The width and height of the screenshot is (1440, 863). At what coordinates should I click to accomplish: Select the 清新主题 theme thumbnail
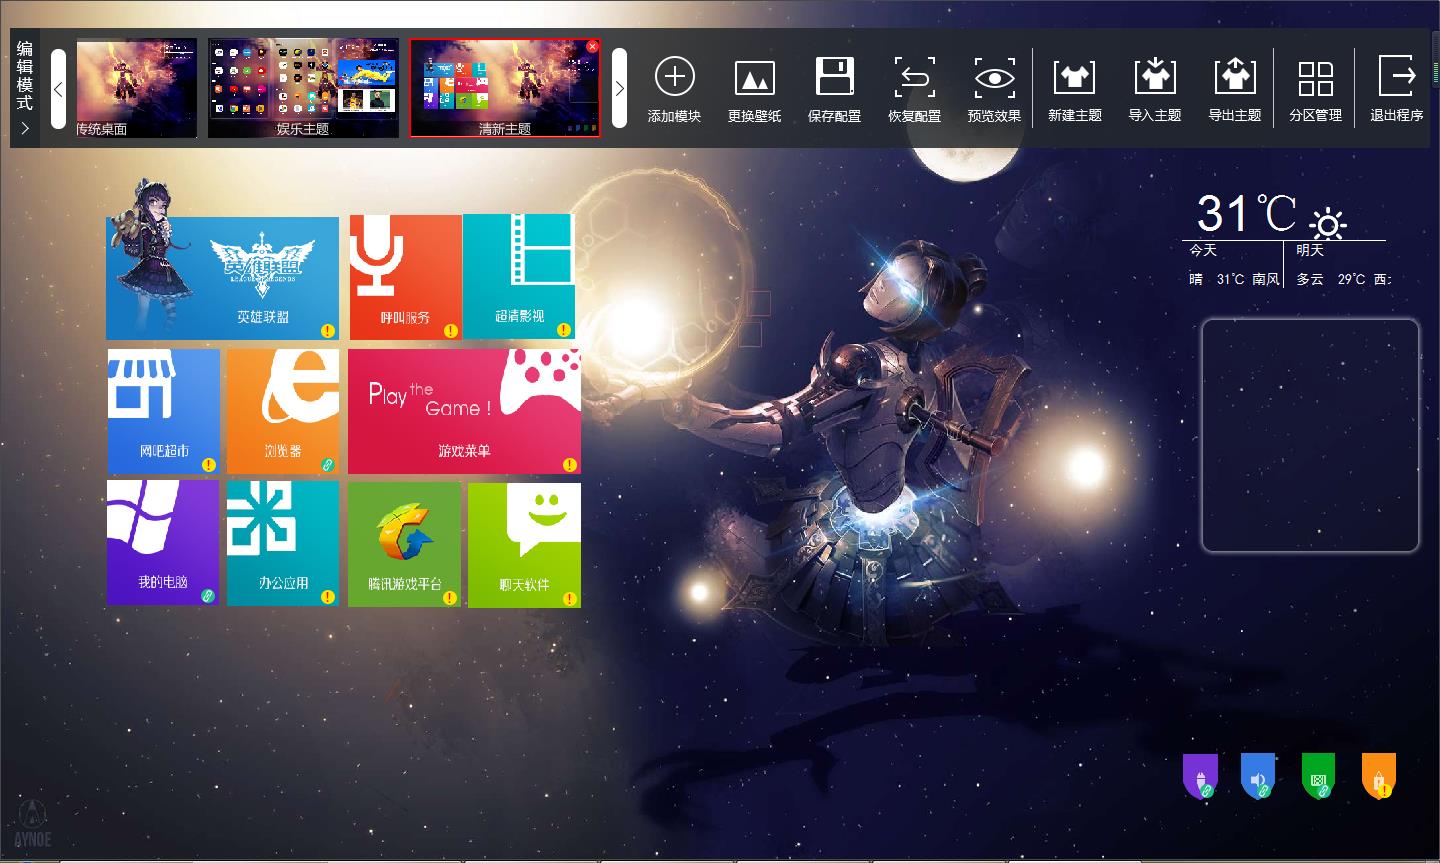pos(505,88)
